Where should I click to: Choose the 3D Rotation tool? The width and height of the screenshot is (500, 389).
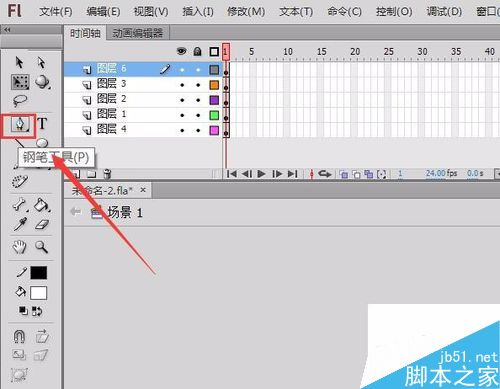click(x=42, y=82)
